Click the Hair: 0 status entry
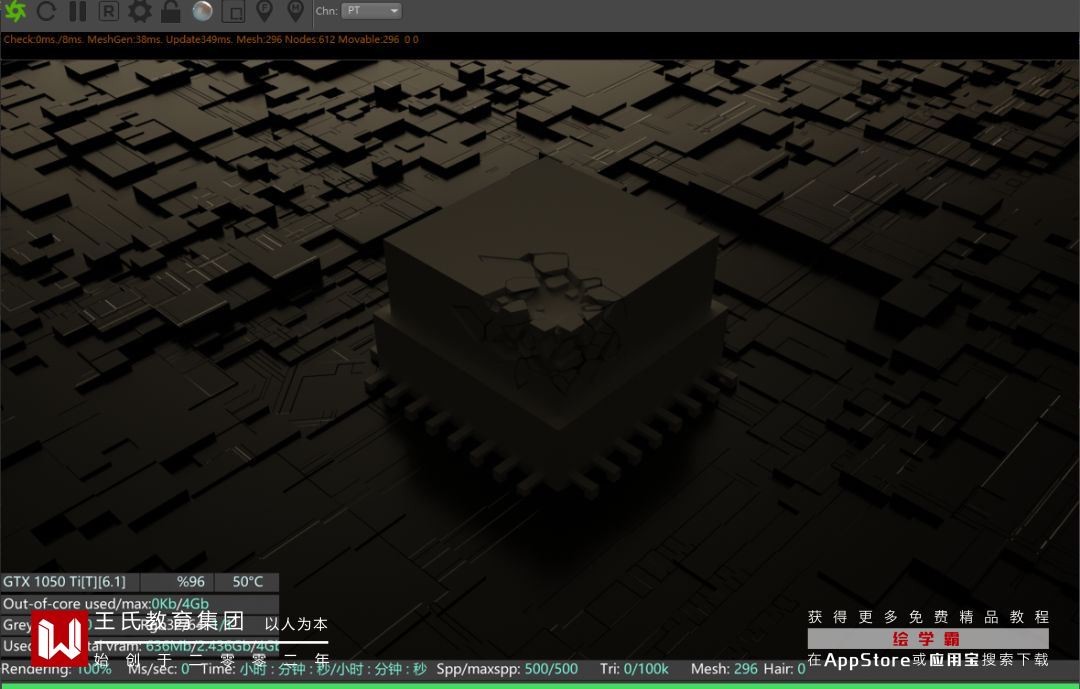This screenshot has width=1080, height=689. [785, 669]
